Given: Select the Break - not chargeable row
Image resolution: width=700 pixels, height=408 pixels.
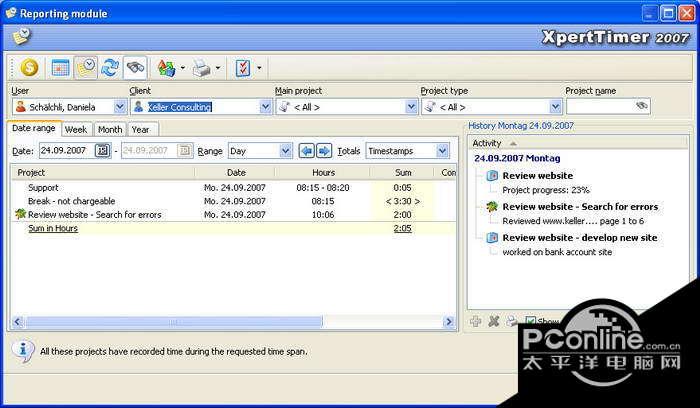Looking at the screenshot, I should (x=233, y=201).
